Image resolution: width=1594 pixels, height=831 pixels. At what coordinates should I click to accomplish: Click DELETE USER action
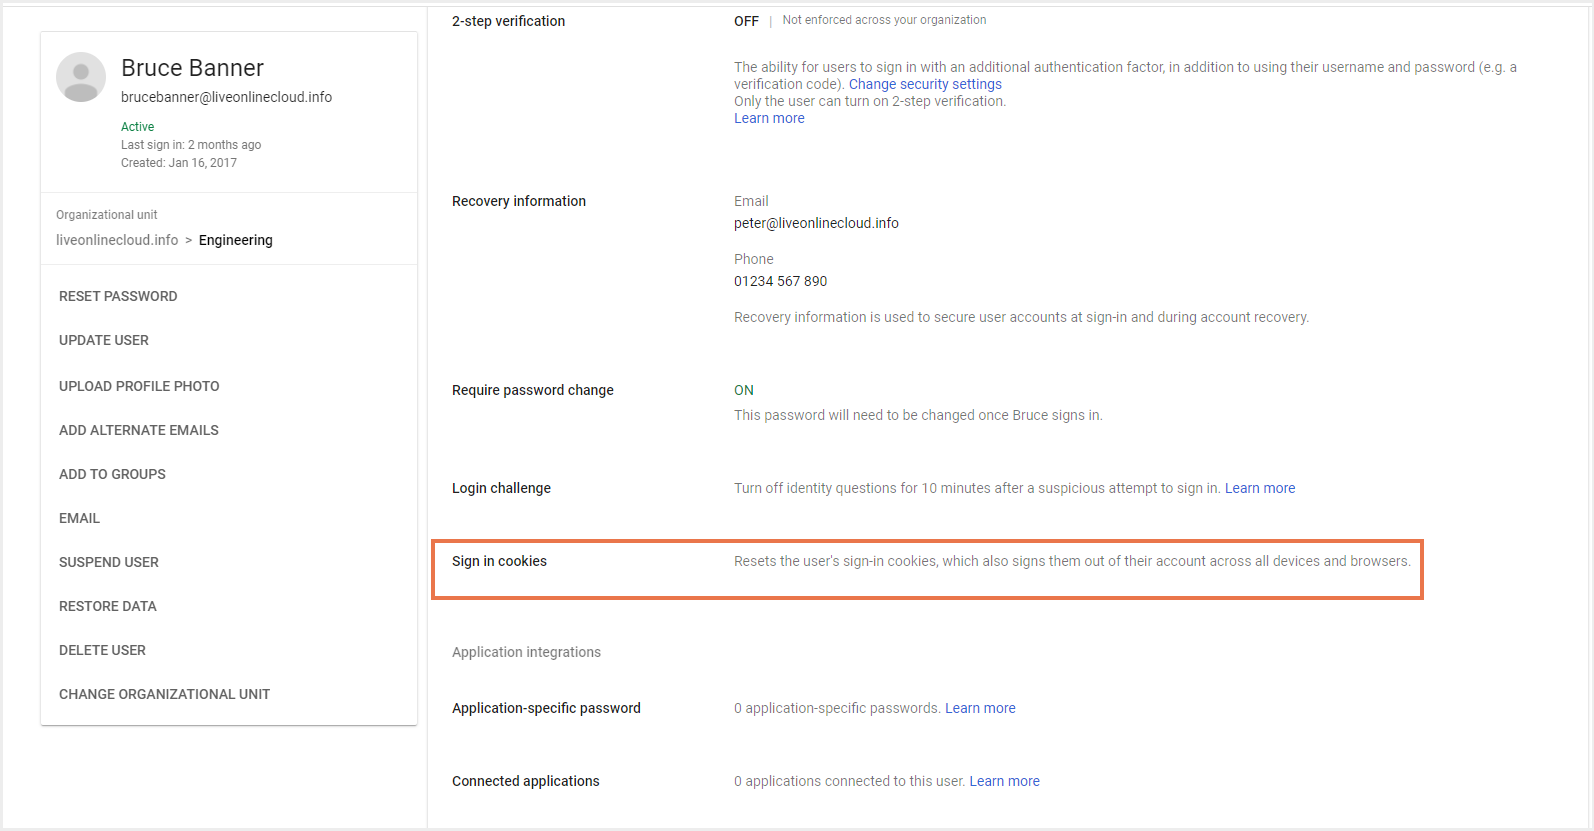tap(102, 650)
